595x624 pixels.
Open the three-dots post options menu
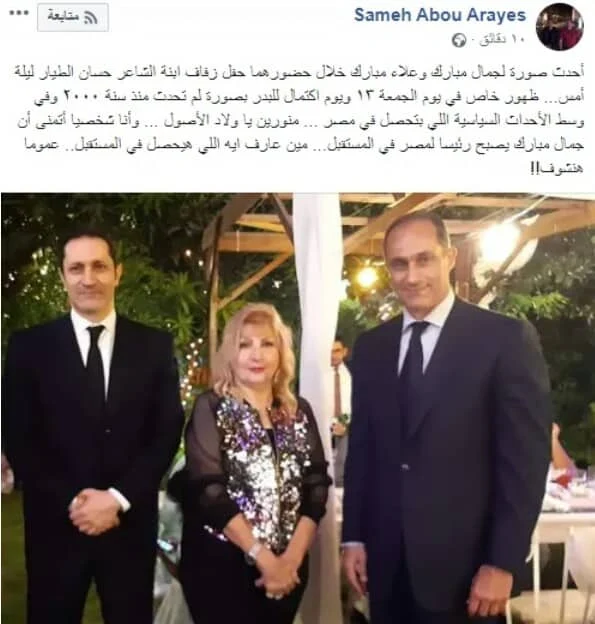[x=18, y=14]
